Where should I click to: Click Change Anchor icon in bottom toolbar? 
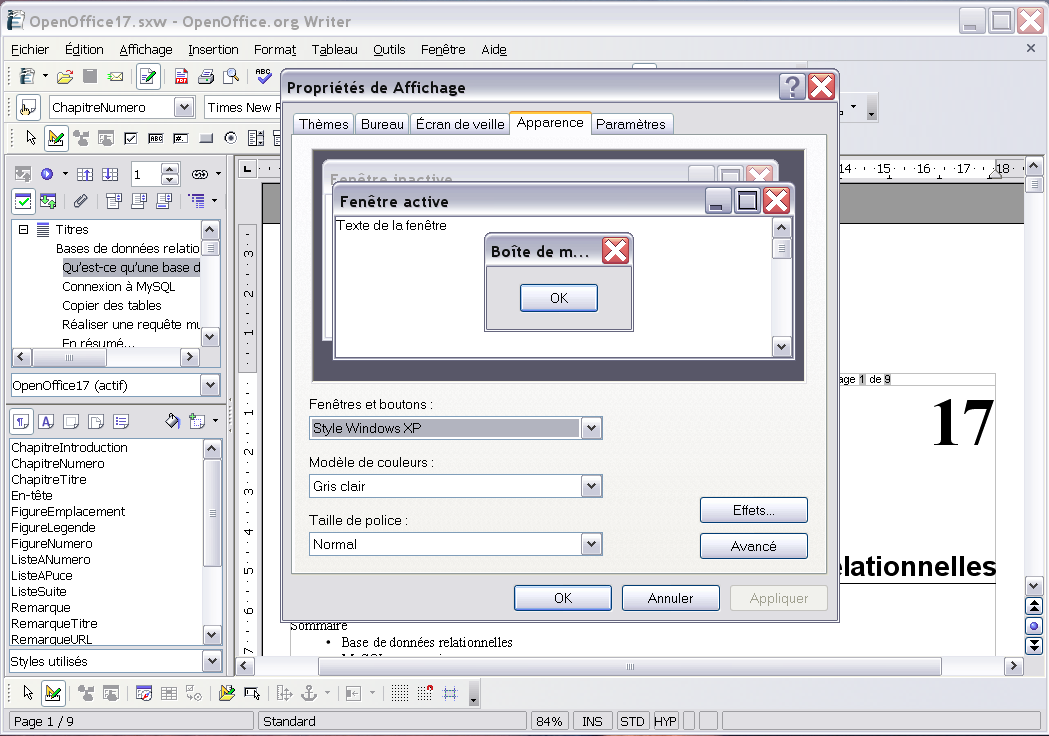click(308, 693)
